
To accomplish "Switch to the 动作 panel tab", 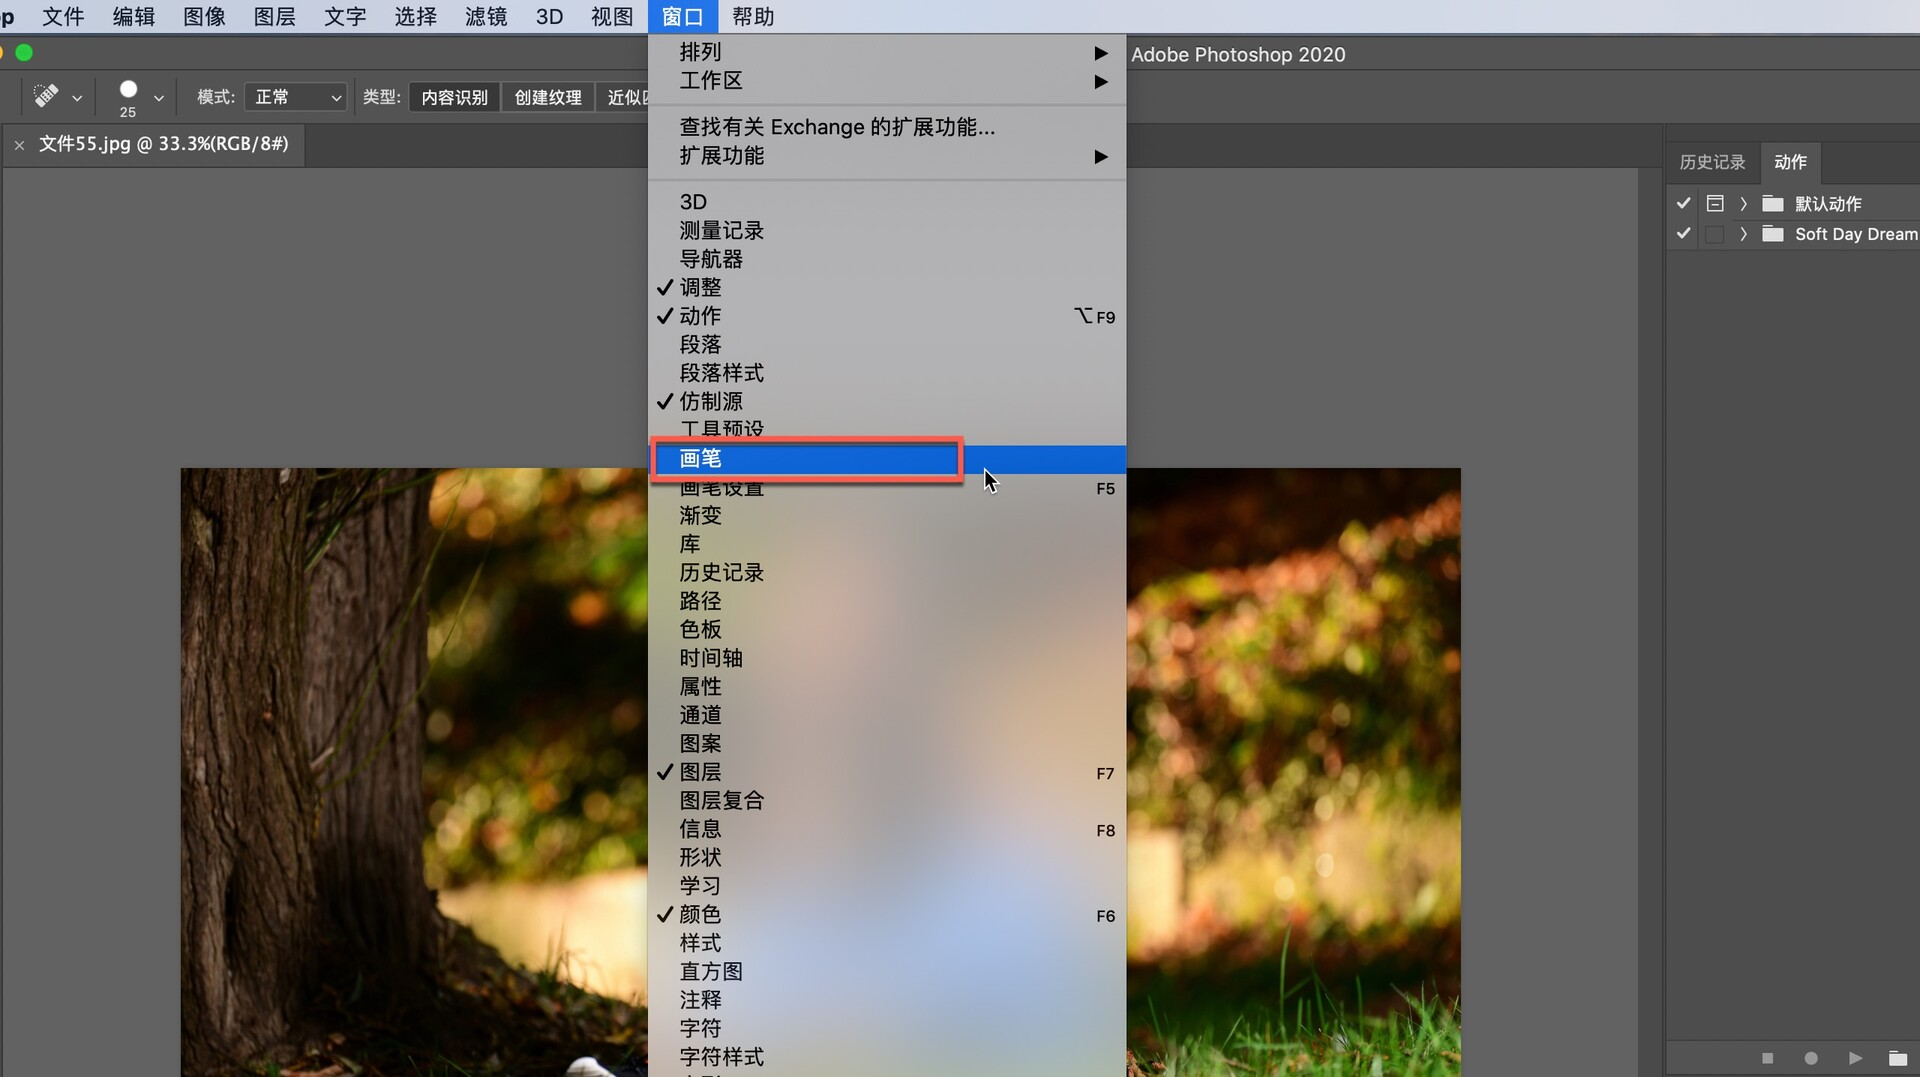I will (x=1790, y=162).
